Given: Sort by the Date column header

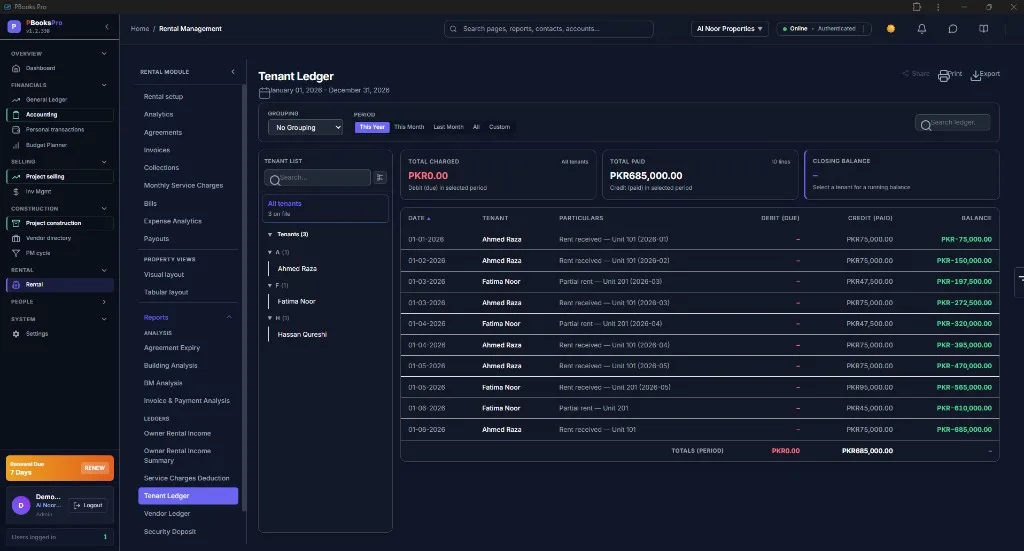Looking at the screenshot, I should click(x=419, y=218).
